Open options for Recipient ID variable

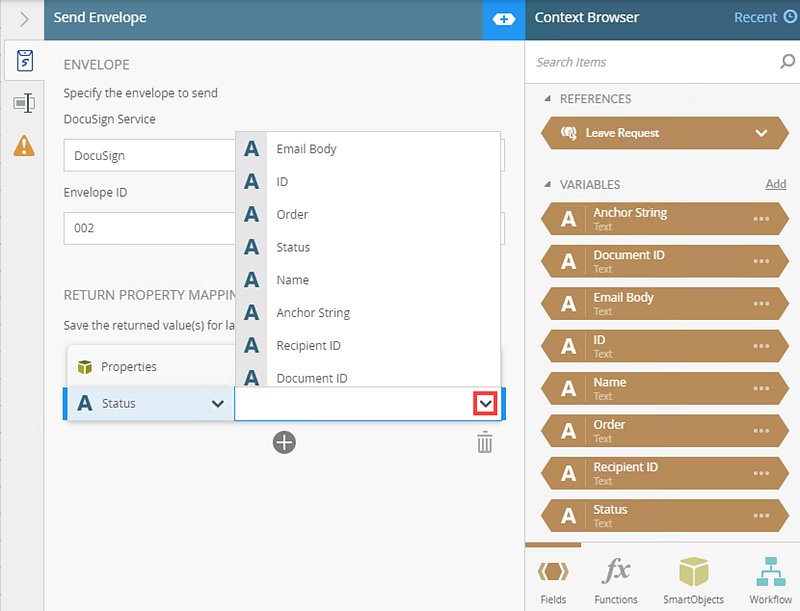pyautogui.click(x=761, y=473)
